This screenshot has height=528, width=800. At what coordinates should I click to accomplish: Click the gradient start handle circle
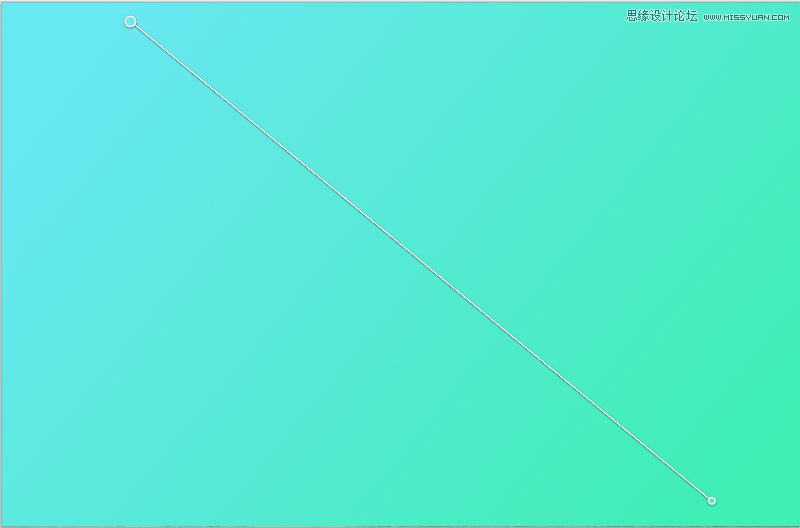click(130, 21)
